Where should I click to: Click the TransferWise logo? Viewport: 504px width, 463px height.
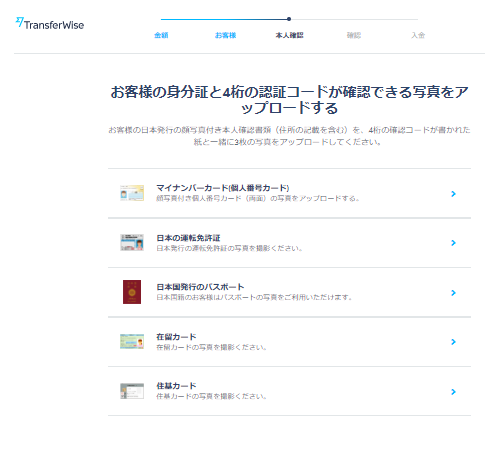pyautogui.click(x=50, y=24)
